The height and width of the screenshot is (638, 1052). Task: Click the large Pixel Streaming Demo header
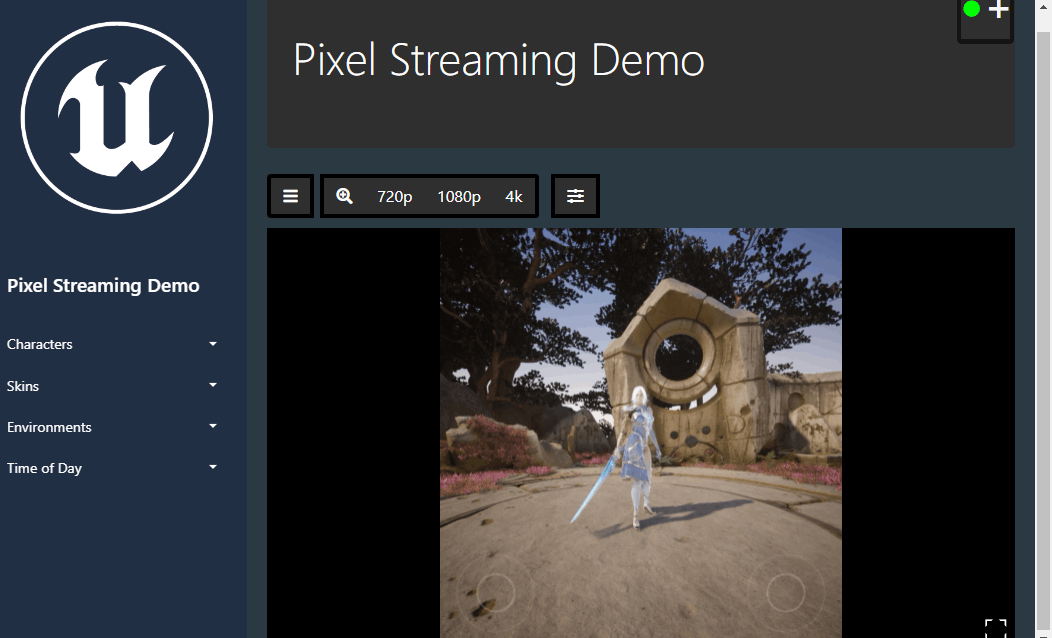[x=499, y=60]
